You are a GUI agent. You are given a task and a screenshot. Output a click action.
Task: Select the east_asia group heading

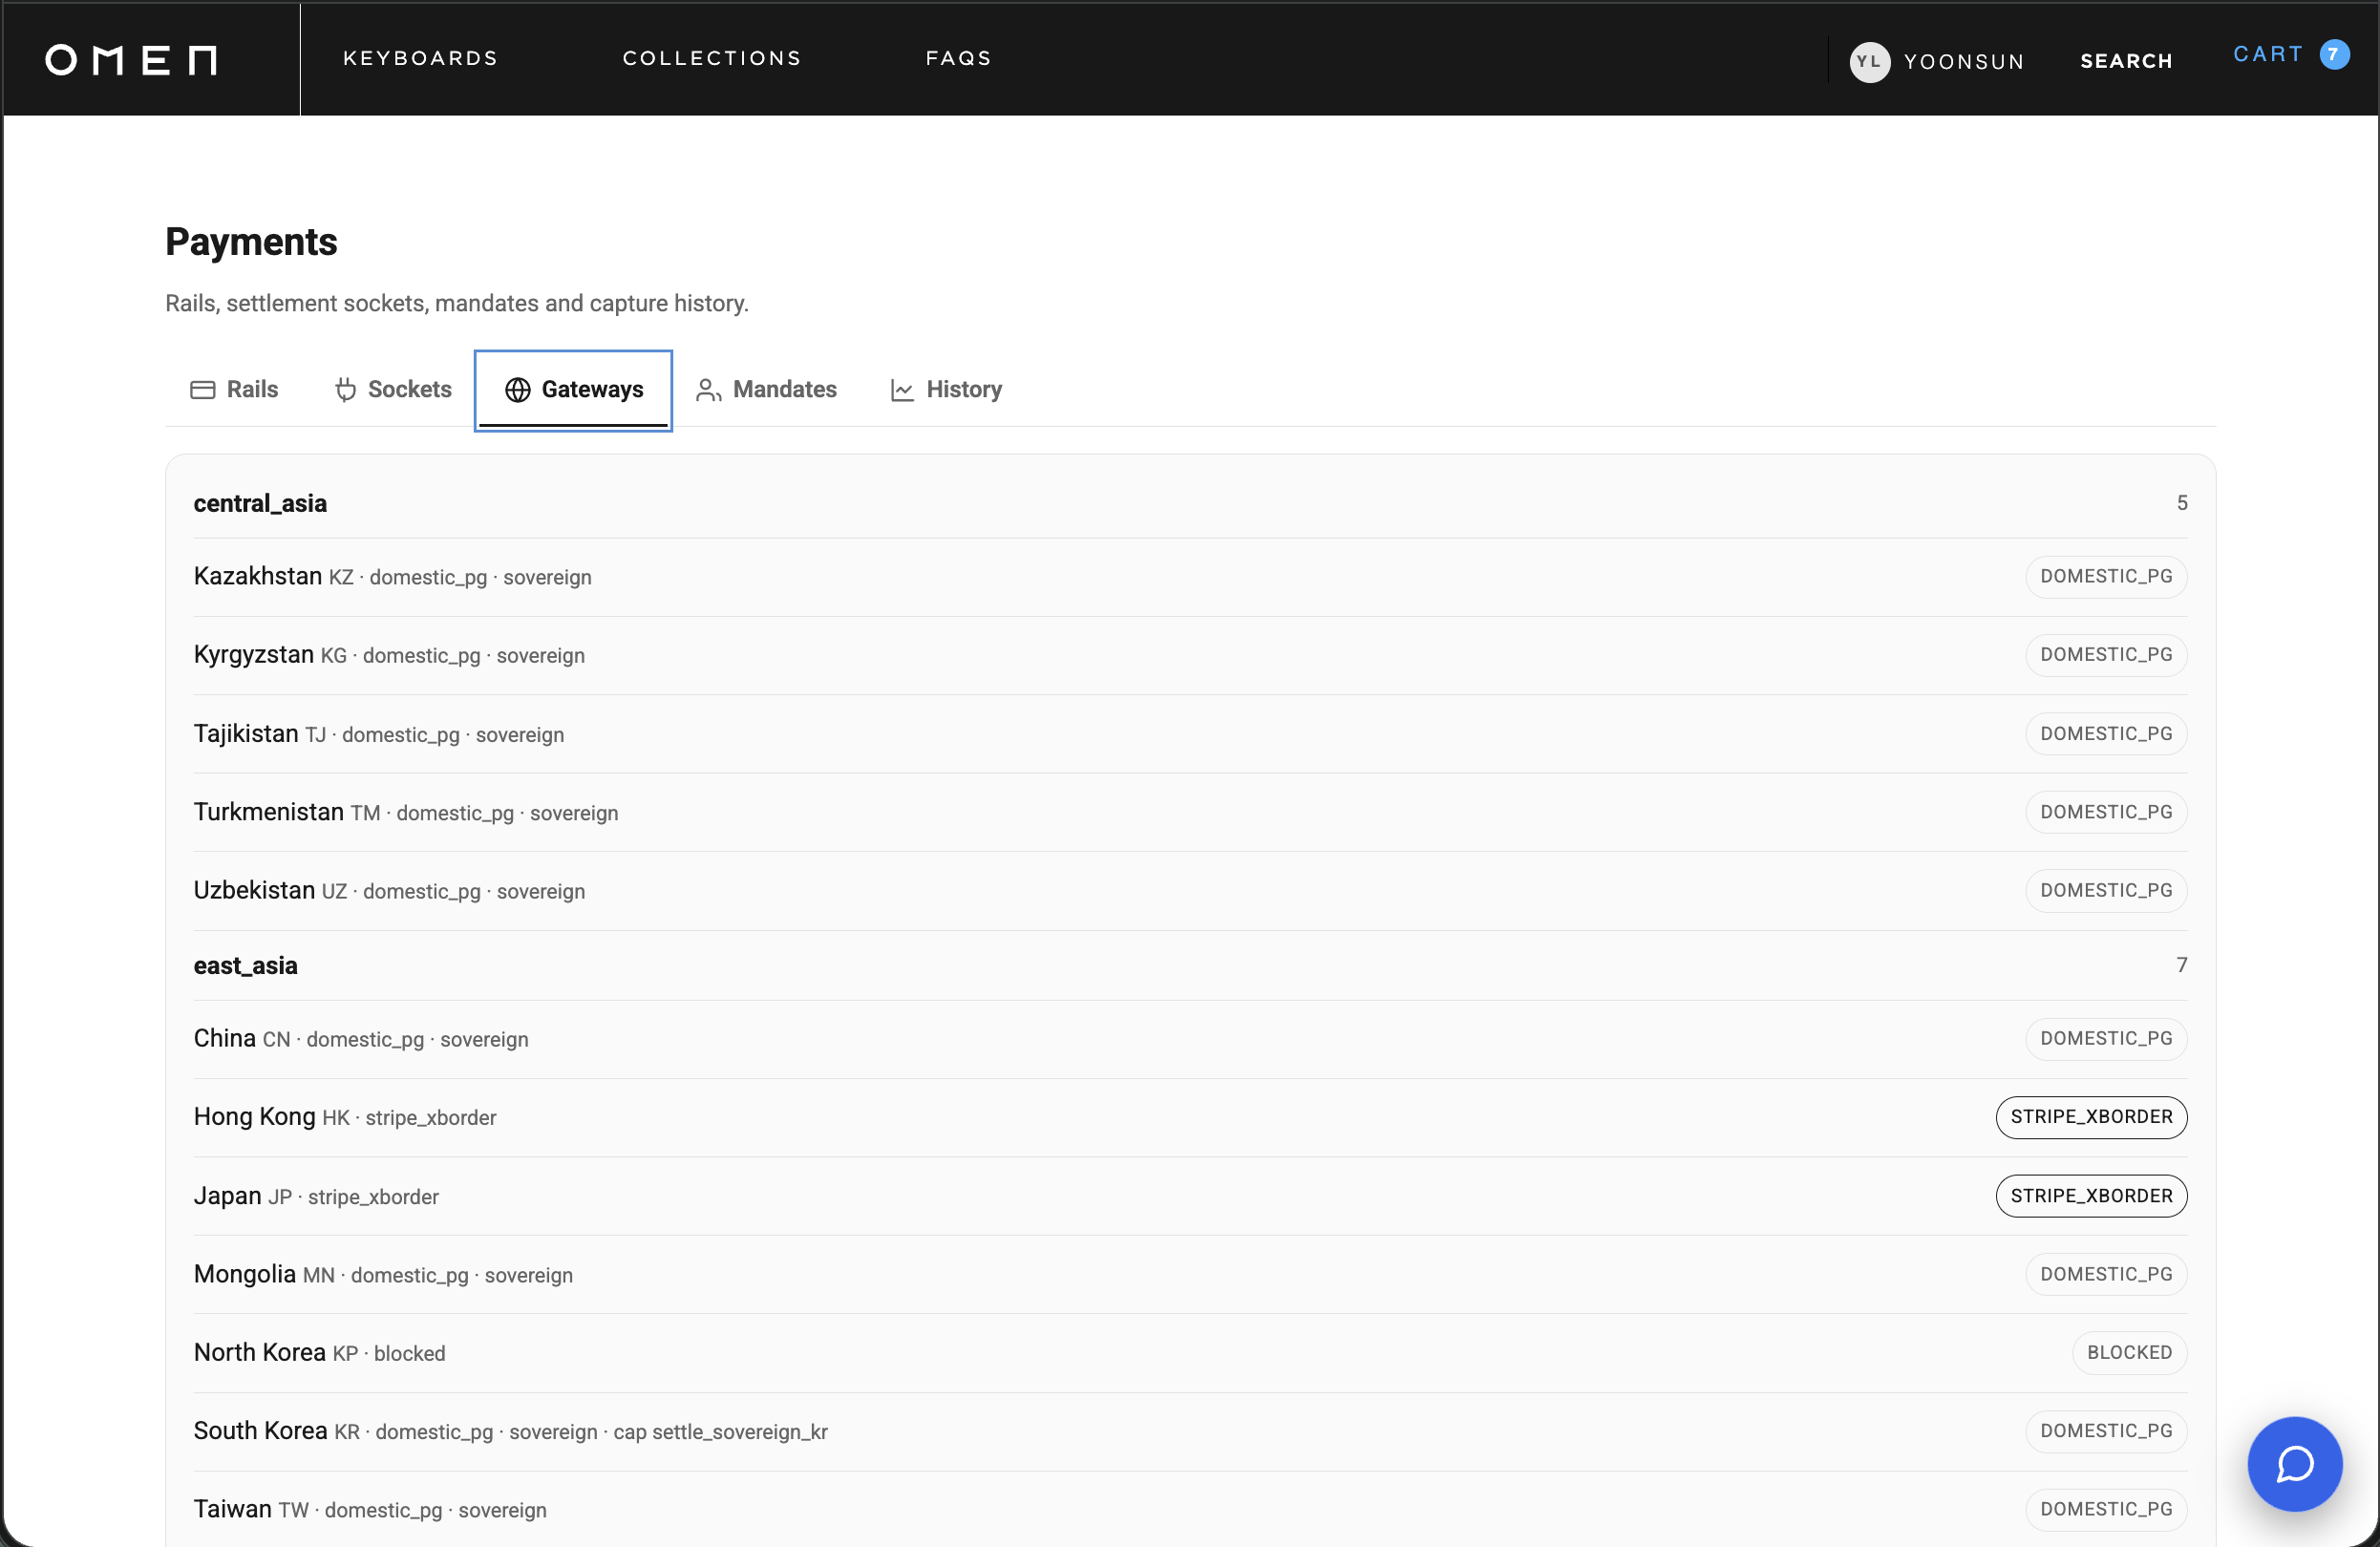[245, 965]
